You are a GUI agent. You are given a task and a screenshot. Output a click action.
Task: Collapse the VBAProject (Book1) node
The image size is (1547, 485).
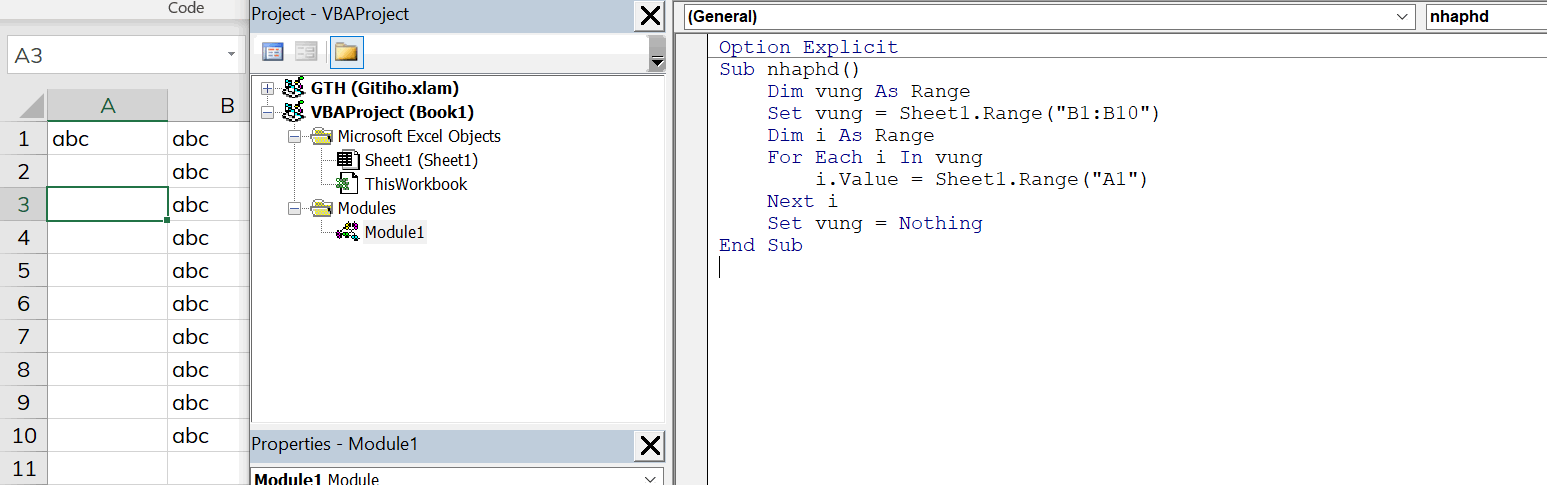(267, 112)
